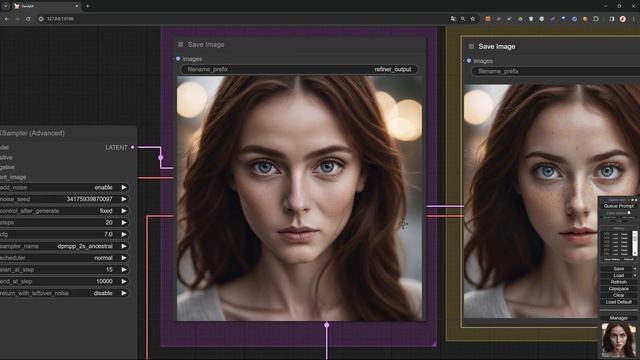This screenshot has width=640, height=360.
Task: Change control_after_generate fixed with right arrow
Action: click(x=124, y=211)
